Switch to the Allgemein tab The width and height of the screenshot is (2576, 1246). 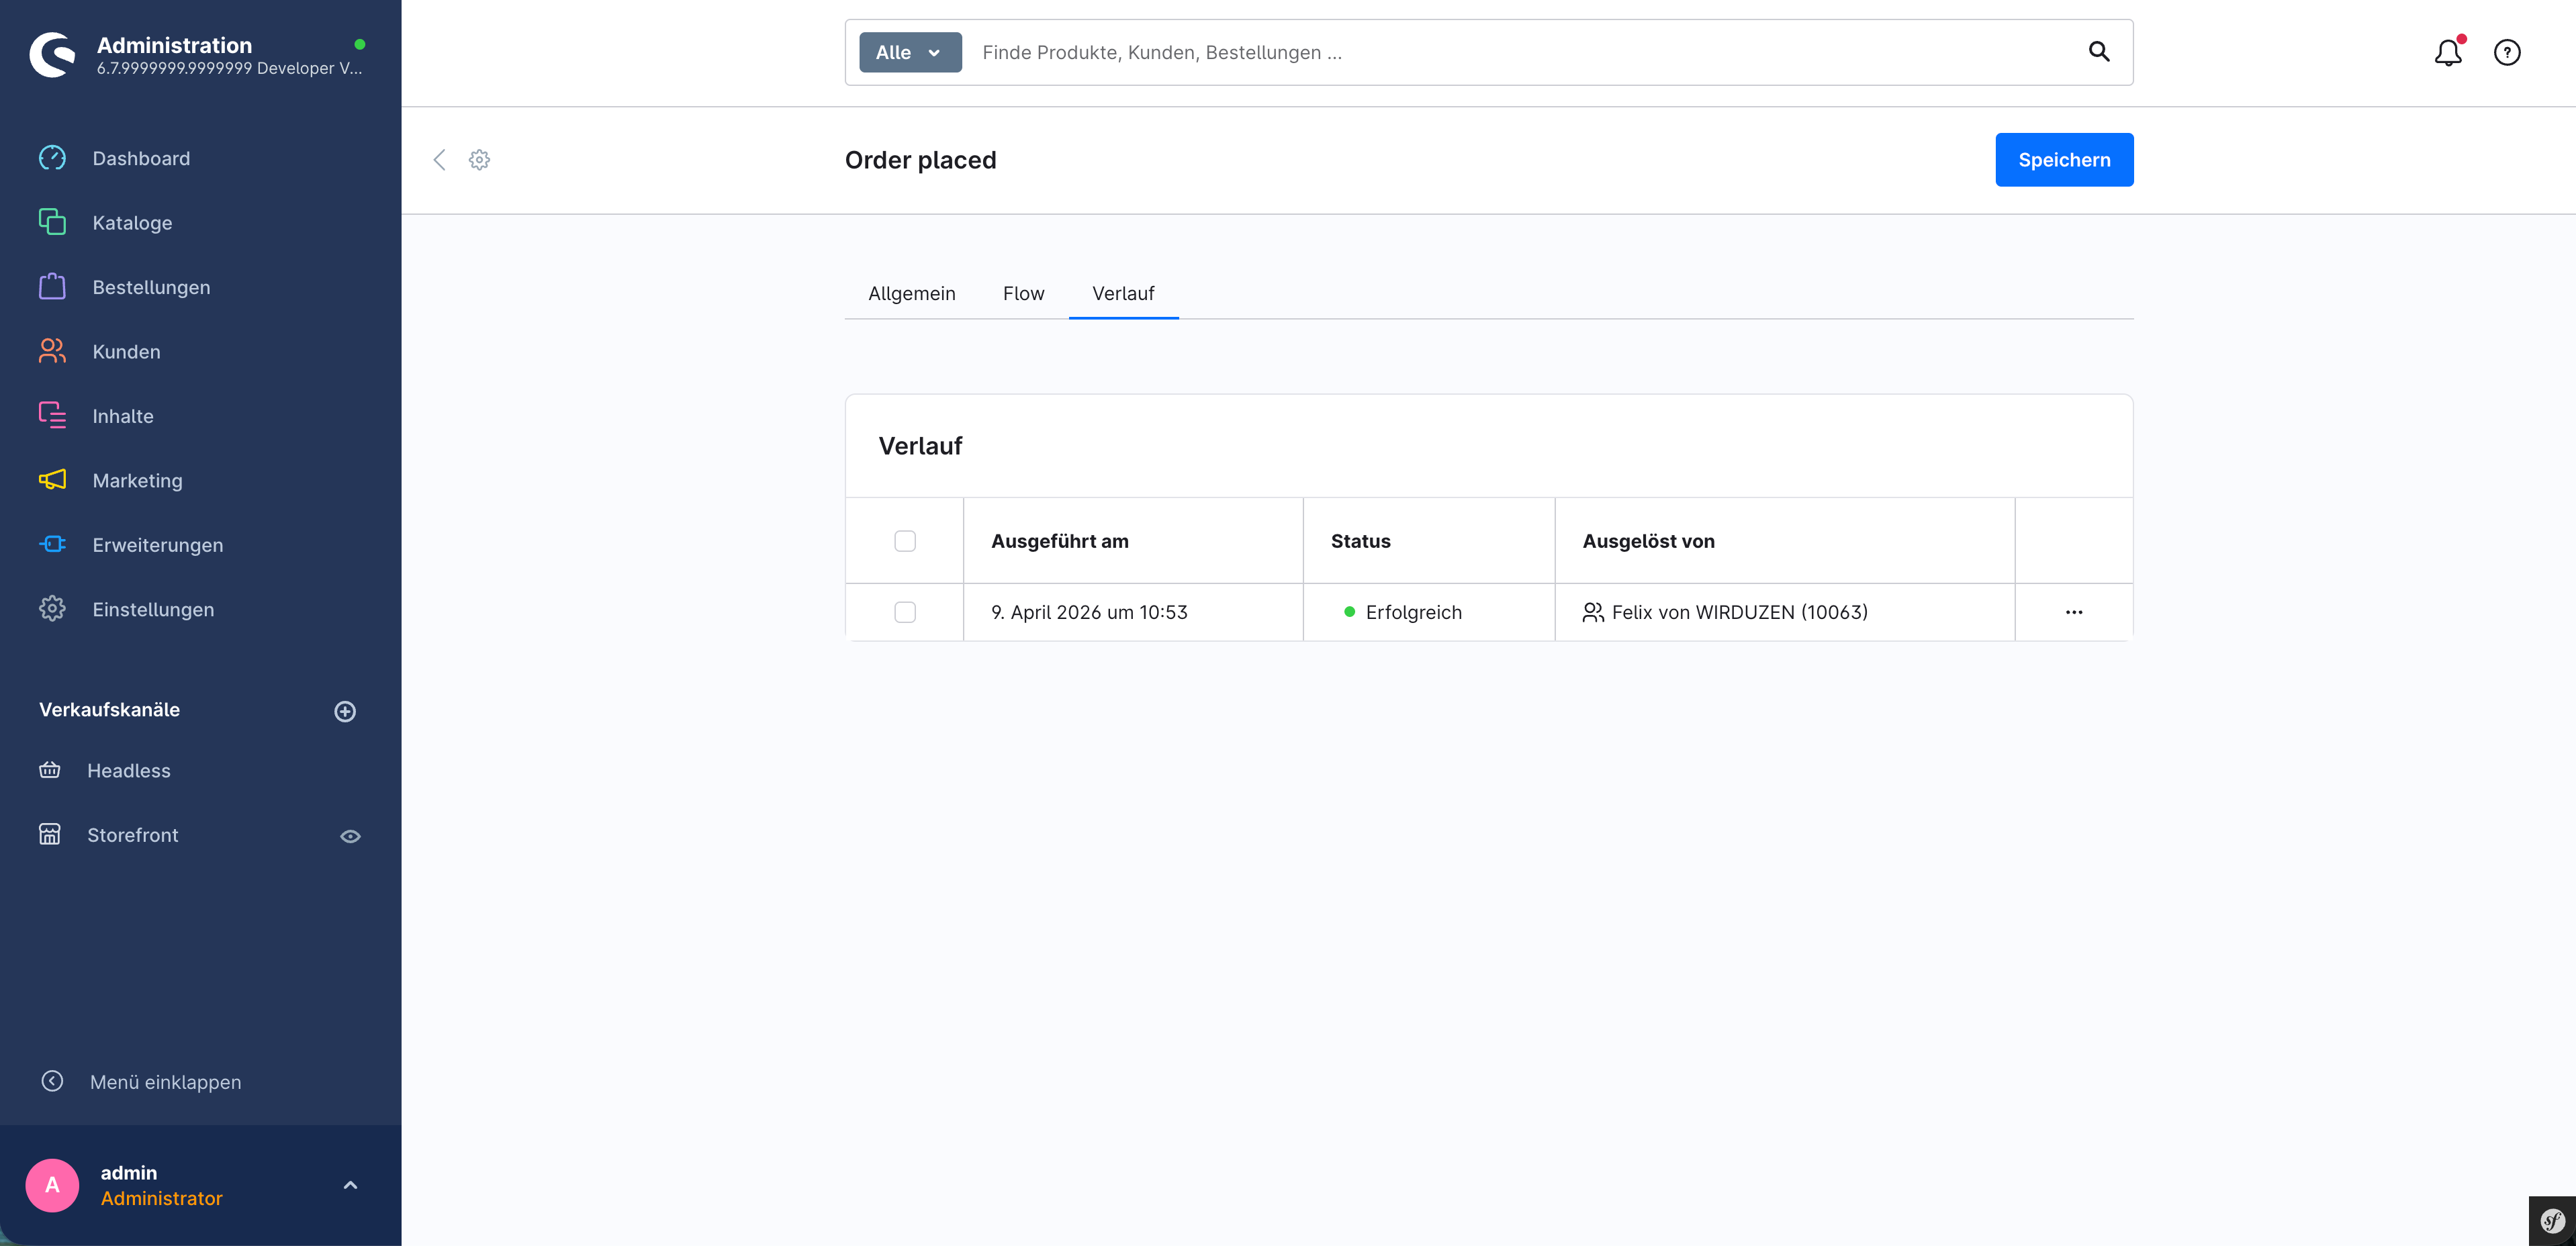(x=911, y=293)
